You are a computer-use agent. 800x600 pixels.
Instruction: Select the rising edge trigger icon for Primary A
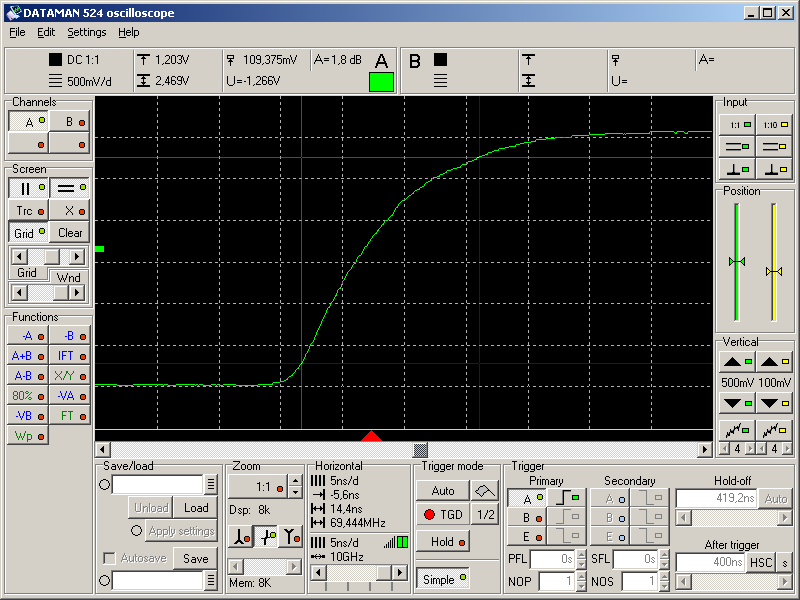567,498
